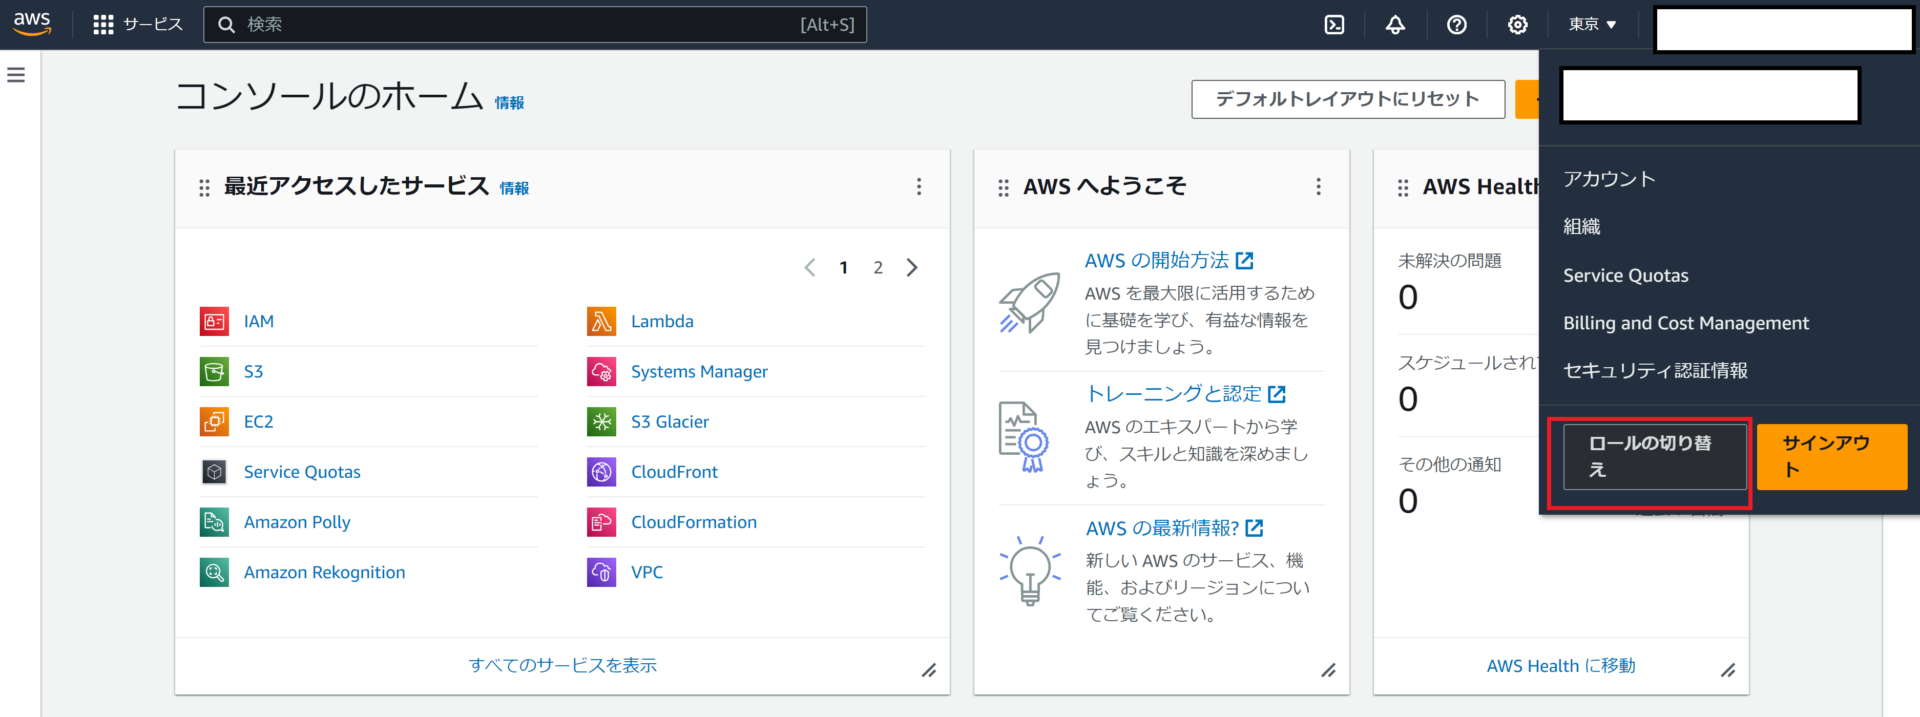The width and height of the screenshot is (1920, 717).
Task: Click the Systems Manager icon
Action: point(601,371)
